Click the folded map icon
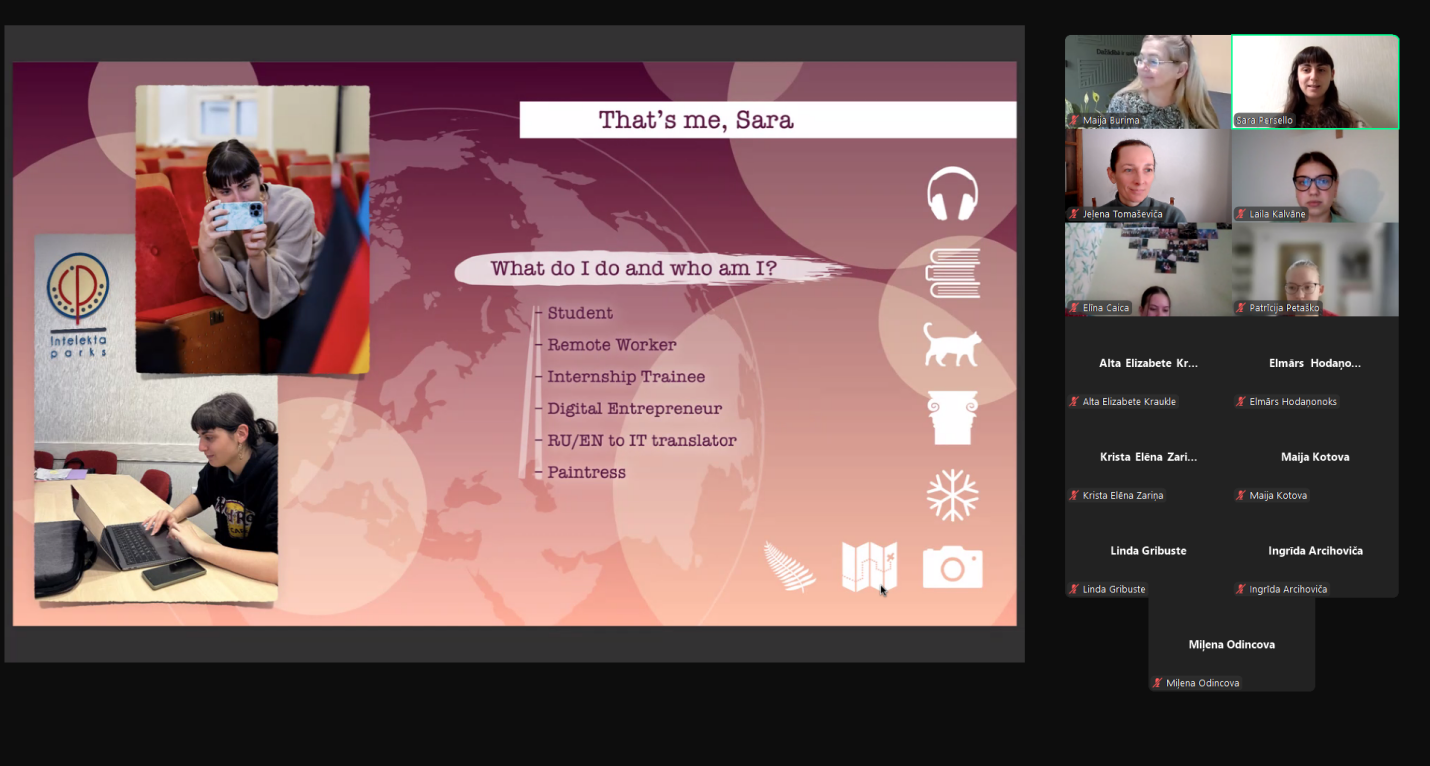1430x766 pixels. [x=869, y=567]
